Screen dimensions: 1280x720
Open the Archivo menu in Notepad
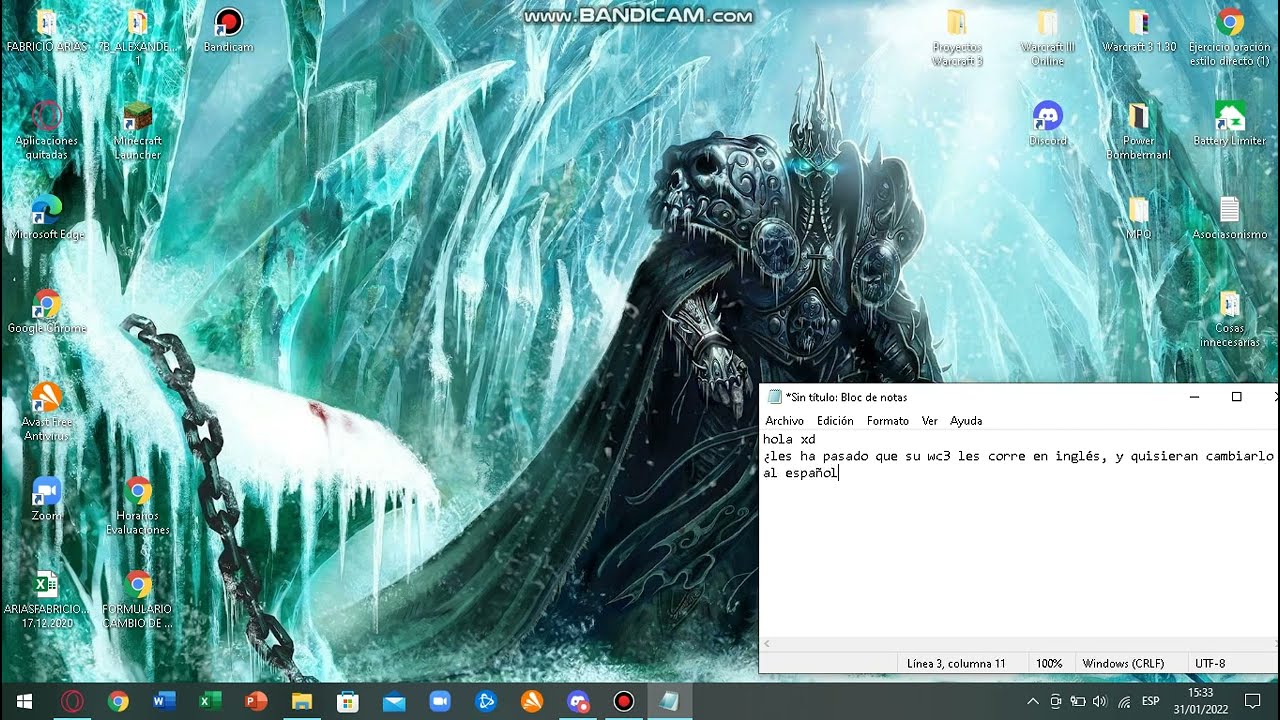[x=784, y=421]
